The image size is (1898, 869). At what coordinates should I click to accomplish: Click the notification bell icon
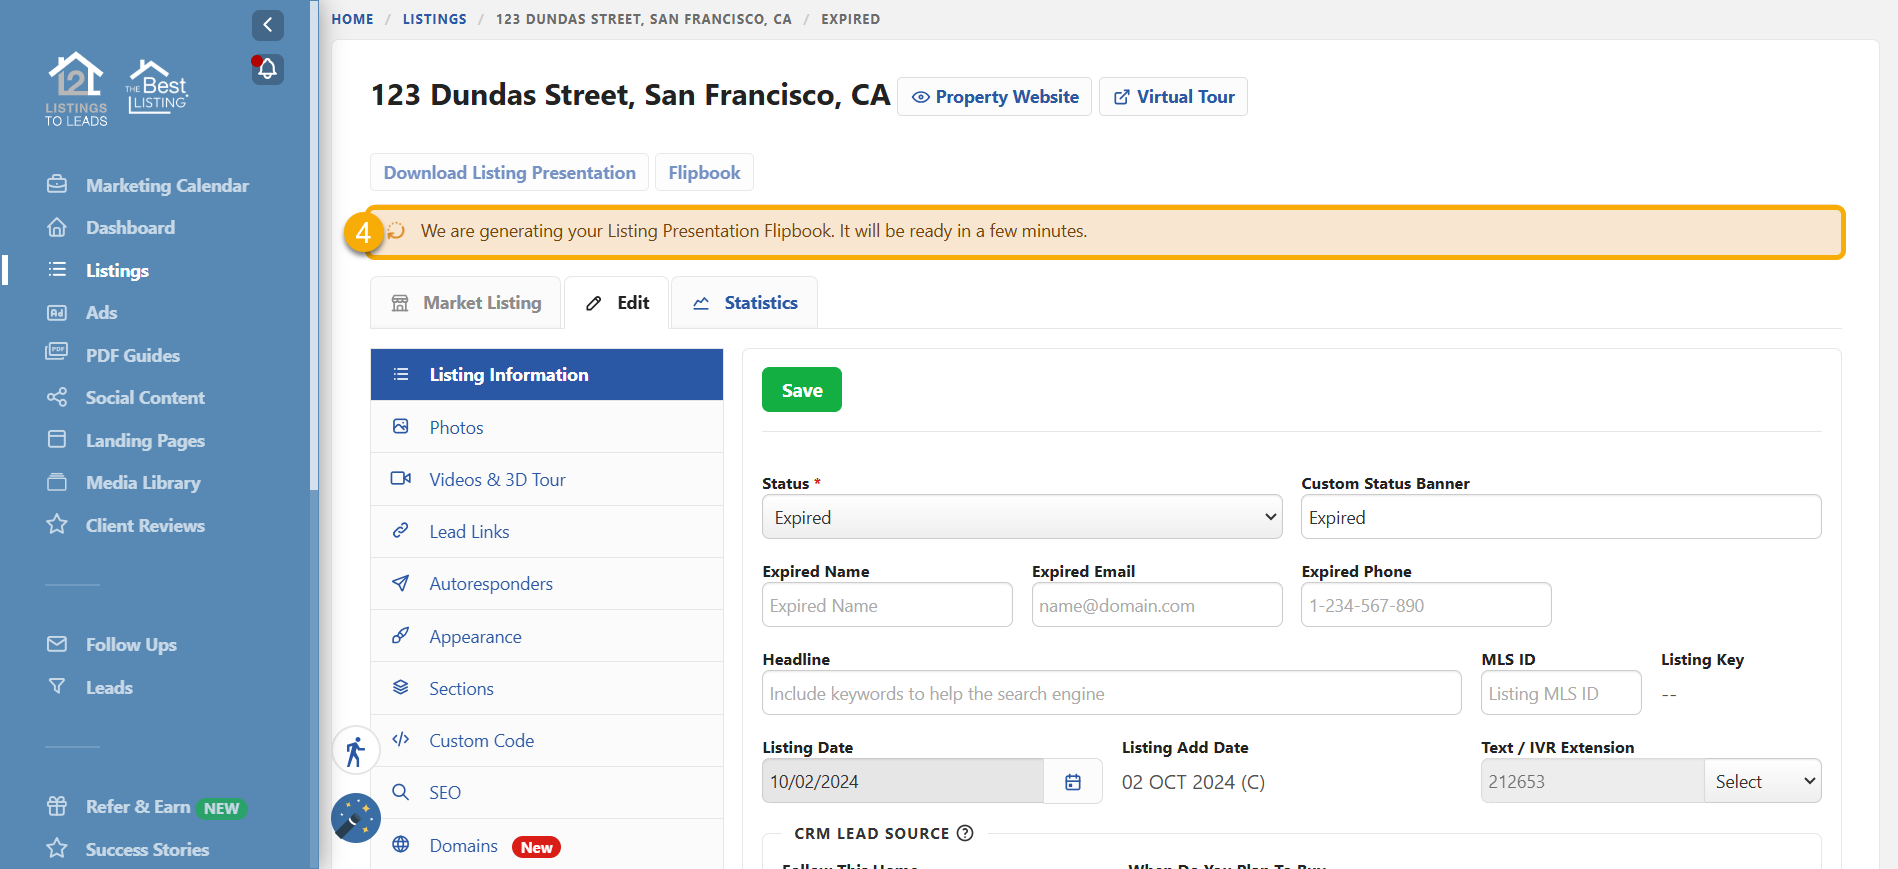267,69
